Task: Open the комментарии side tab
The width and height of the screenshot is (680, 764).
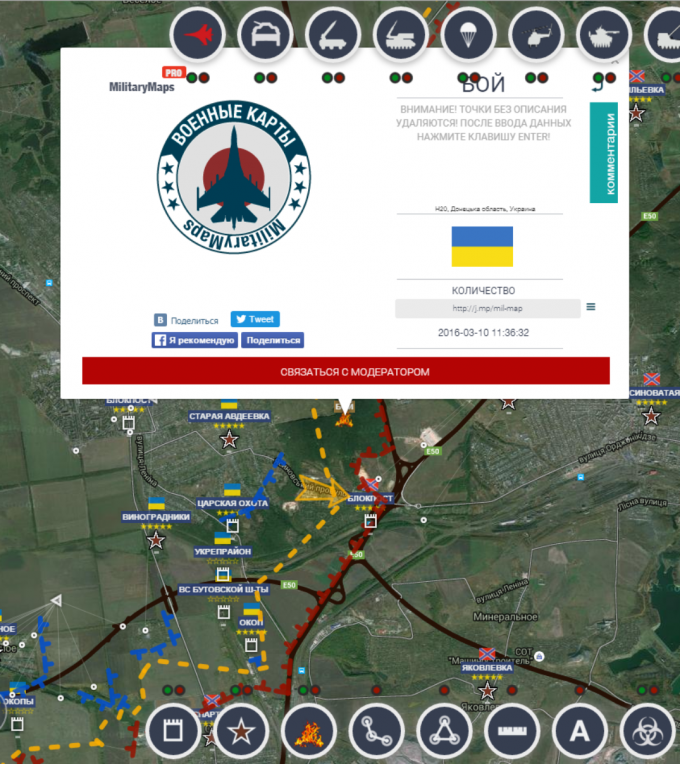Action: (603, 153)
